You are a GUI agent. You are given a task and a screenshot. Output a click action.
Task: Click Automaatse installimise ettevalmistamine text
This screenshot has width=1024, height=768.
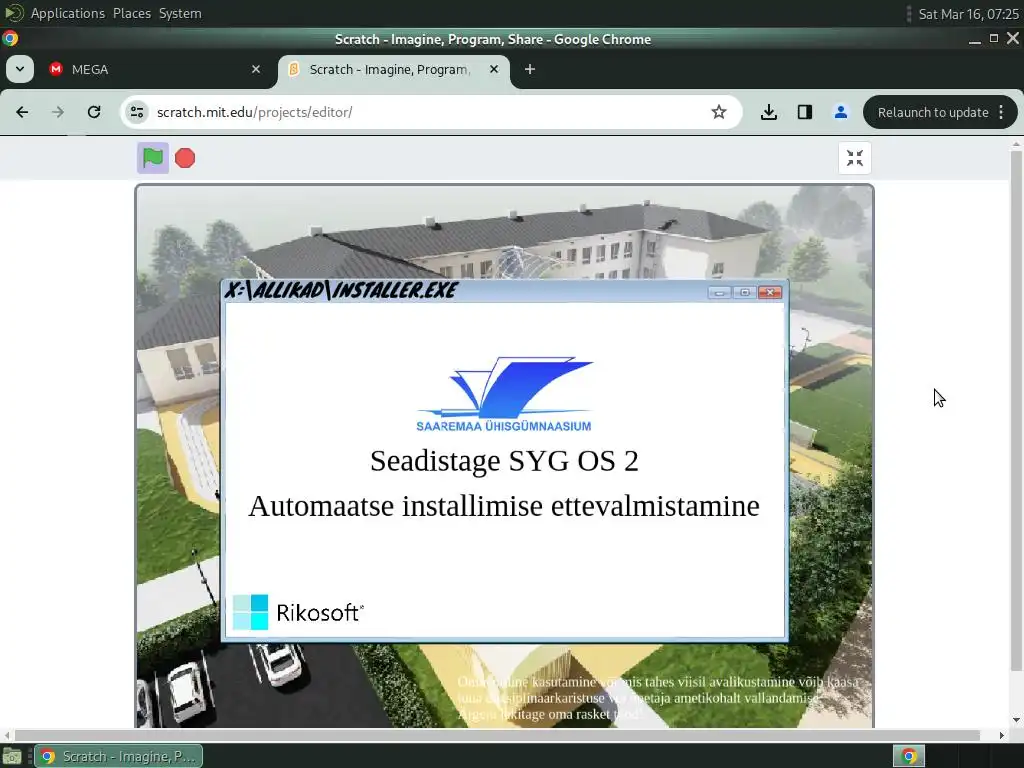pyautogui.click(x=504, y=506)
